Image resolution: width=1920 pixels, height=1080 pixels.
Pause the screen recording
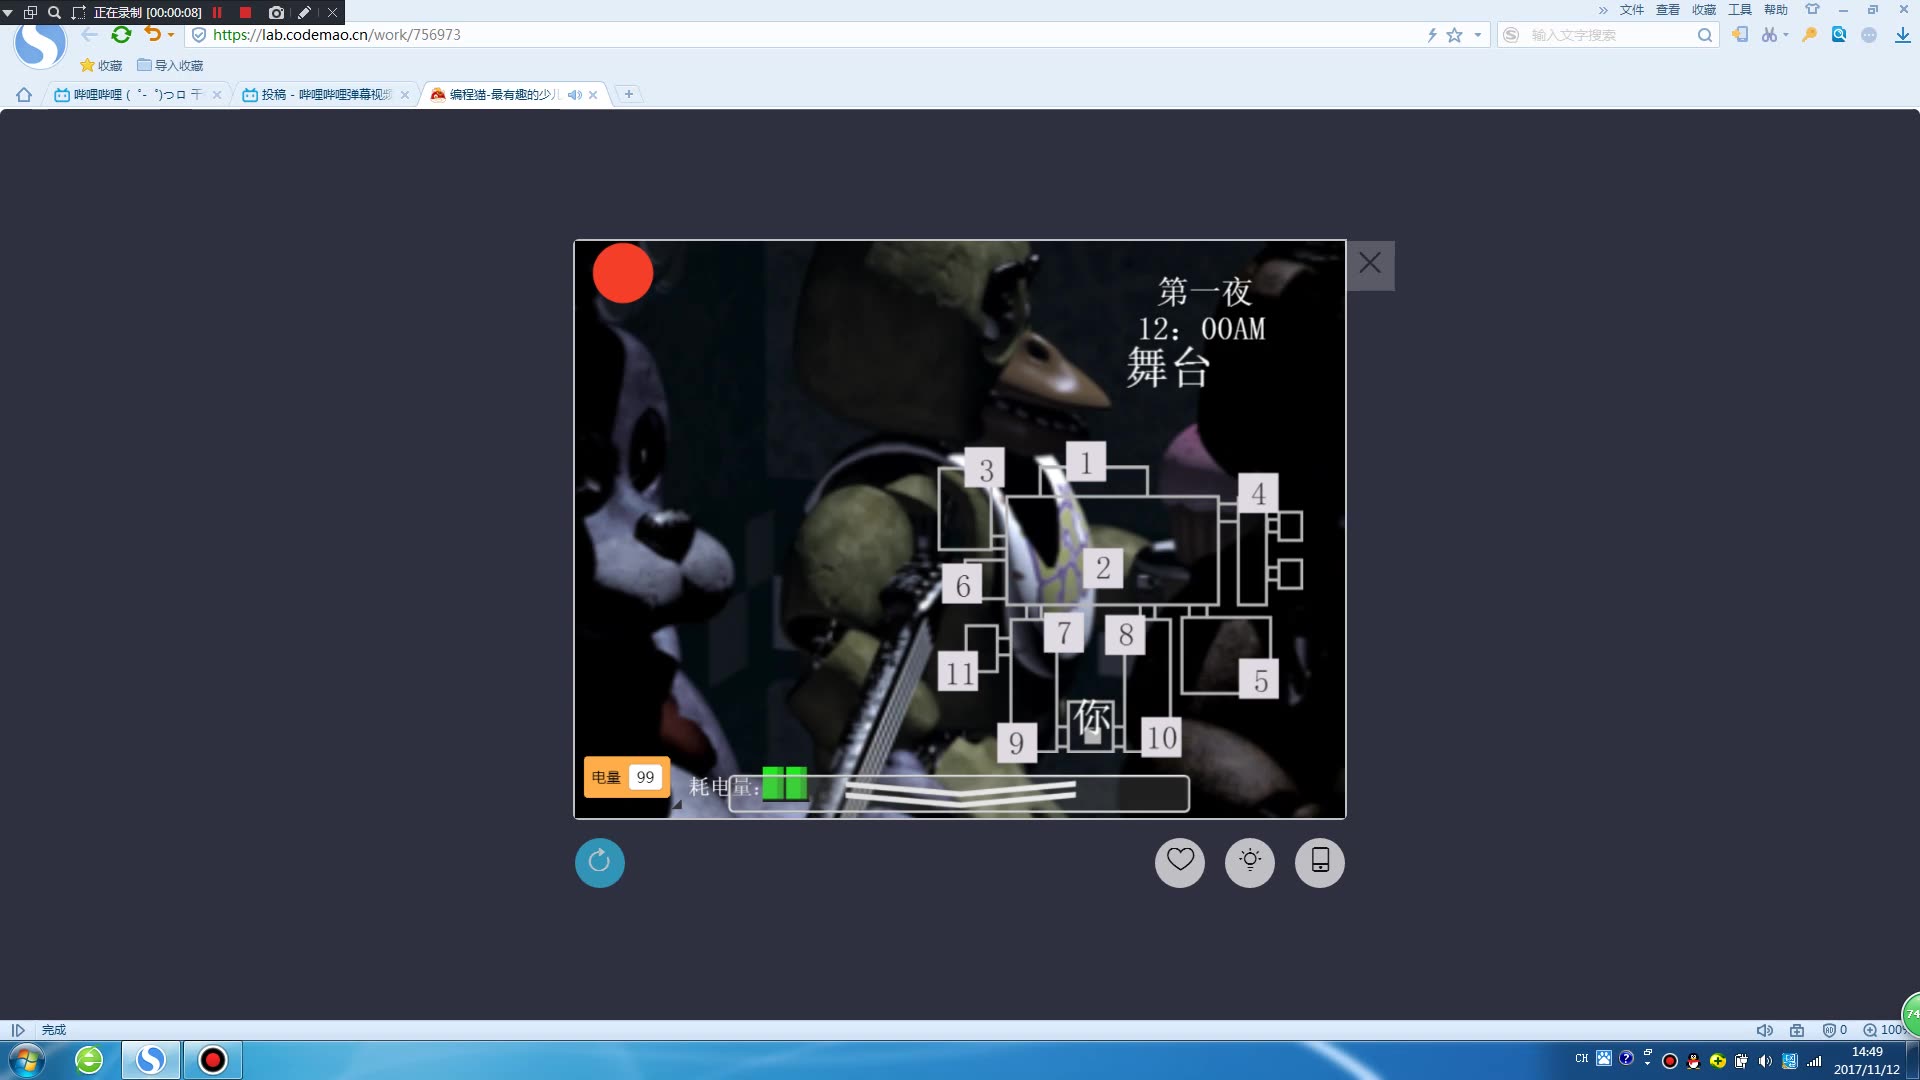[x=217, y=12]
